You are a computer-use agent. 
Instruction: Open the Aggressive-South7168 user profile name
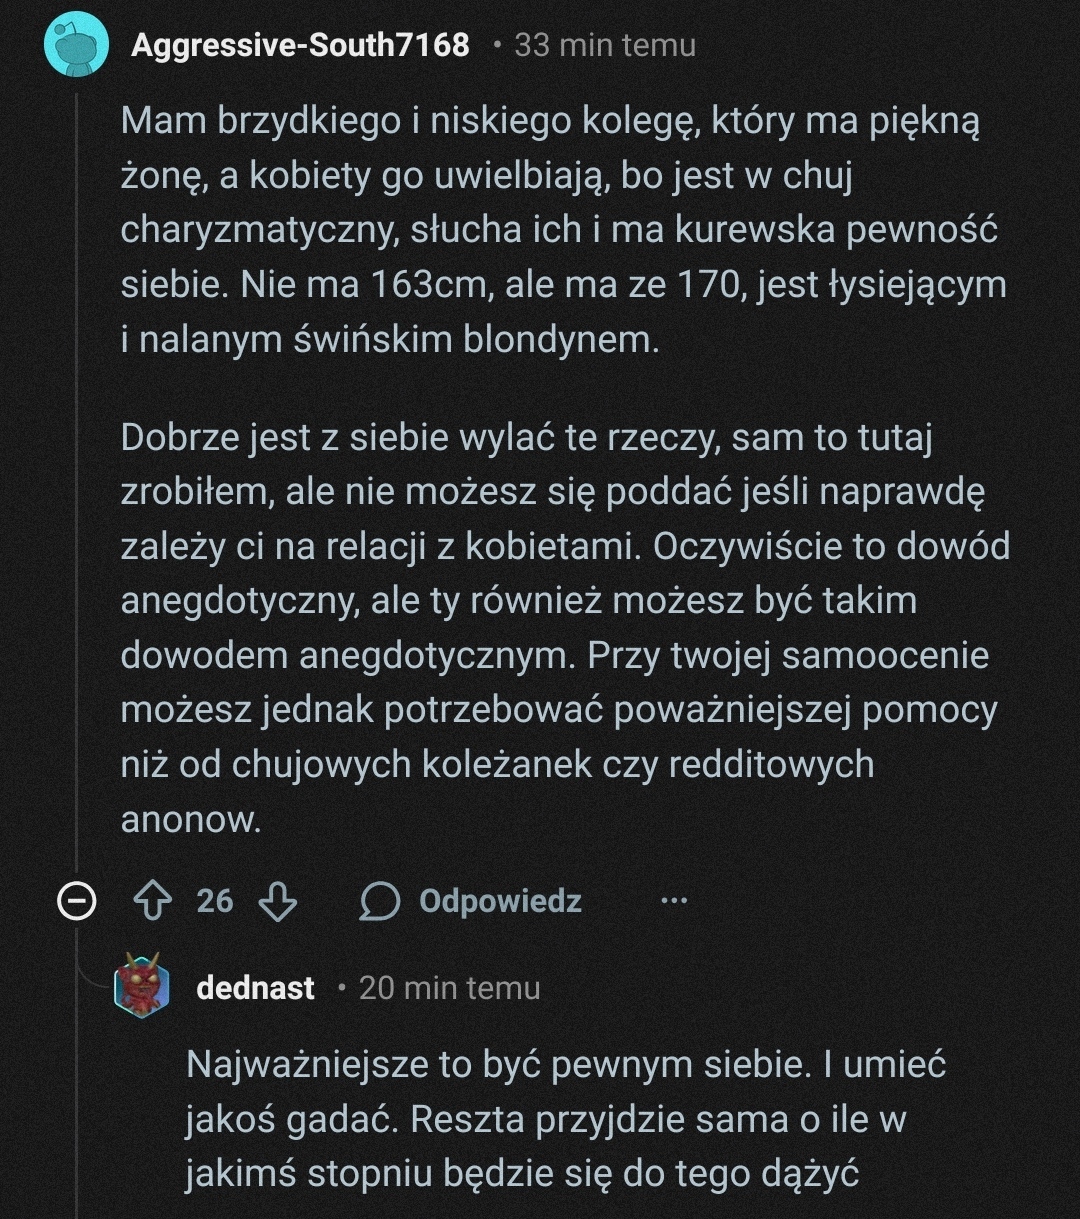(300, 45)
